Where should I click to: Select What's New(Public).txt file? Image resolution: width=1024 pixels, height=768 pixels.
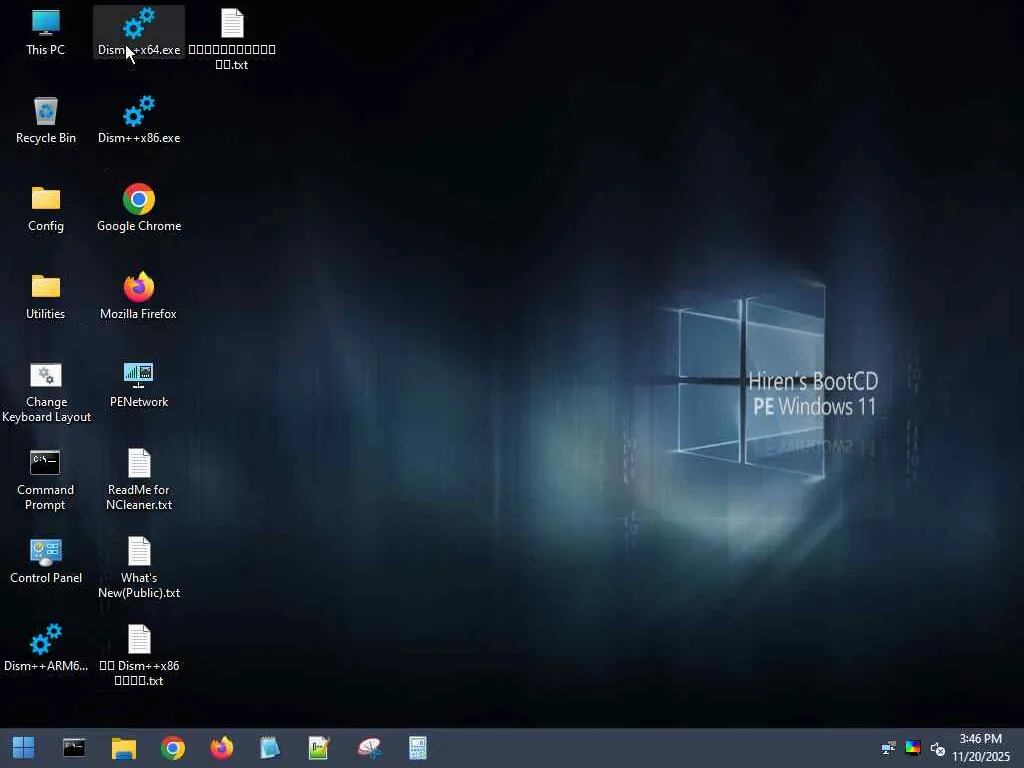click(x=138, y=568)
